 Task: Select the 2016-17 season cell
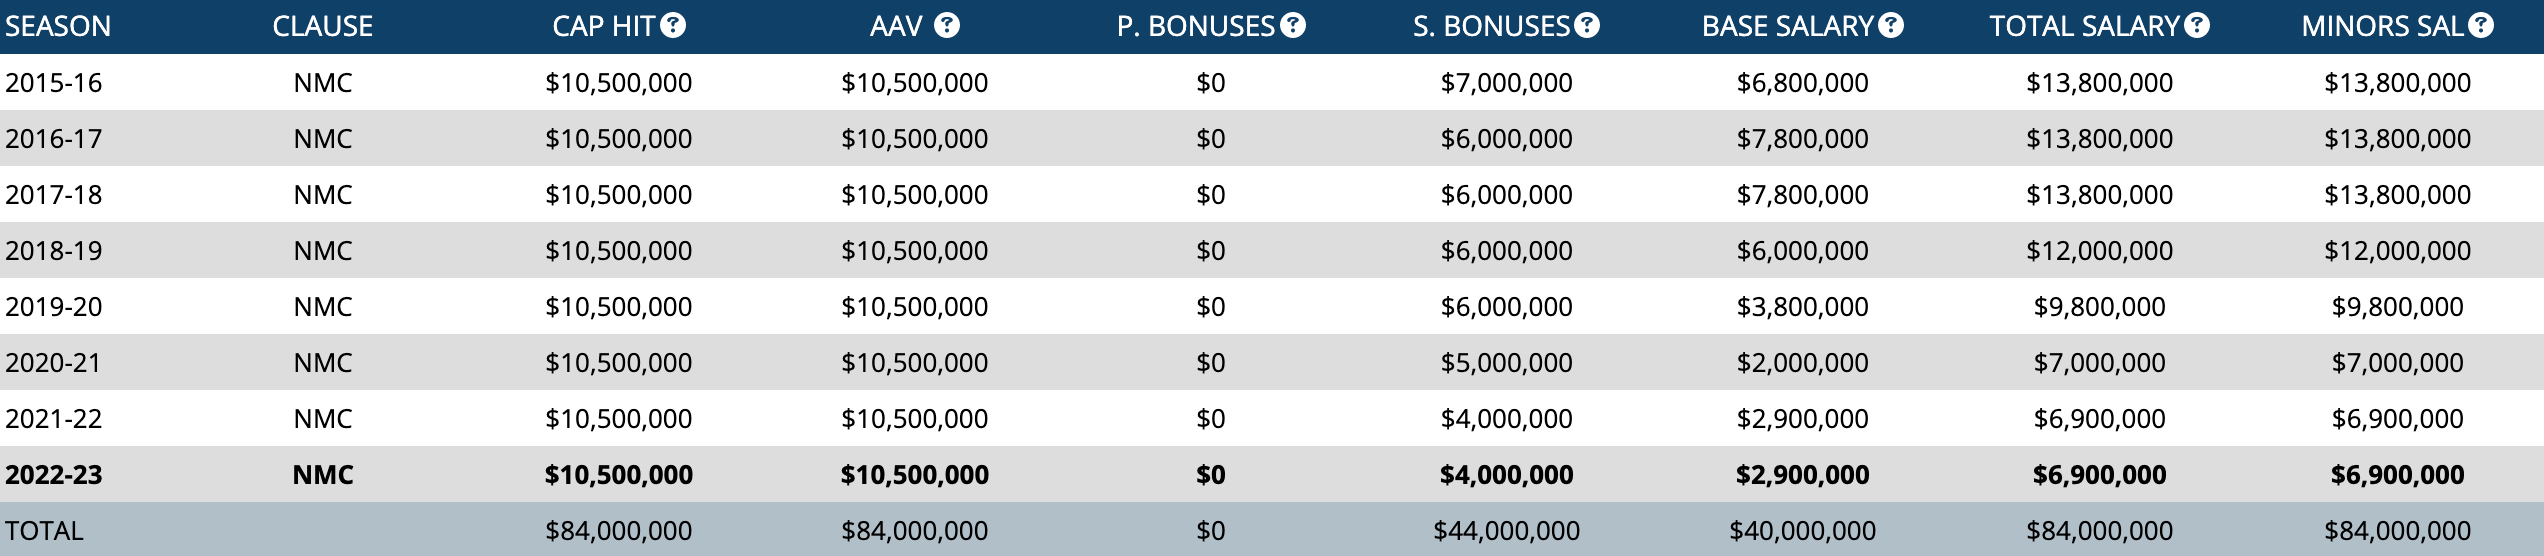(x=54, y=138)
